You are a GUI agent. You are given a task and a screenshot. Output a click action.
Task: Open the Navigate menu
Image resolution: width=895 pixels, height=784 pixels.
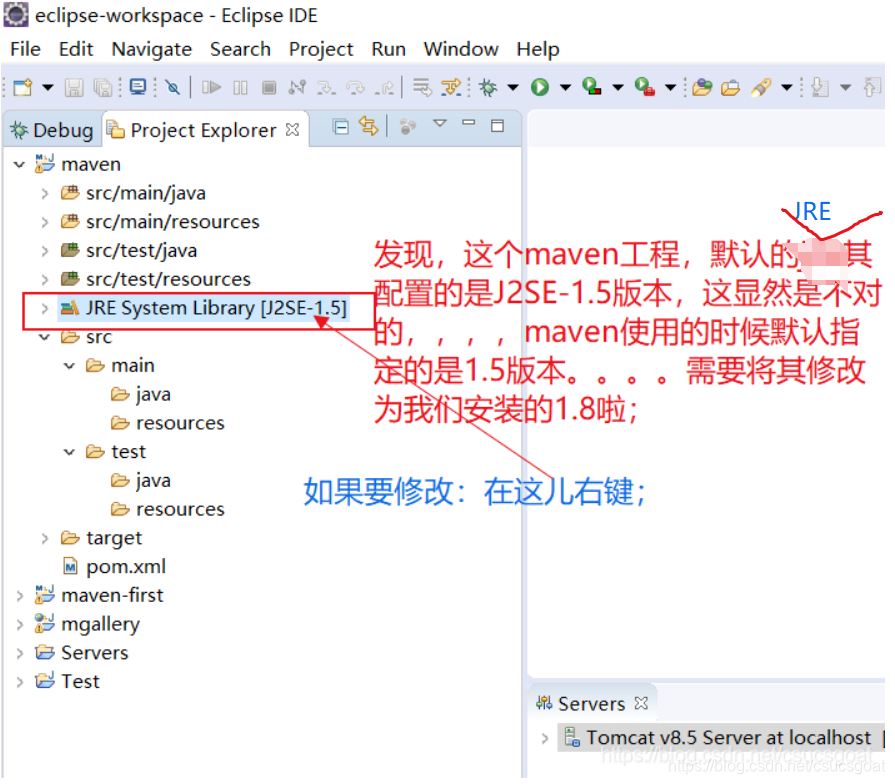point(152,50)
